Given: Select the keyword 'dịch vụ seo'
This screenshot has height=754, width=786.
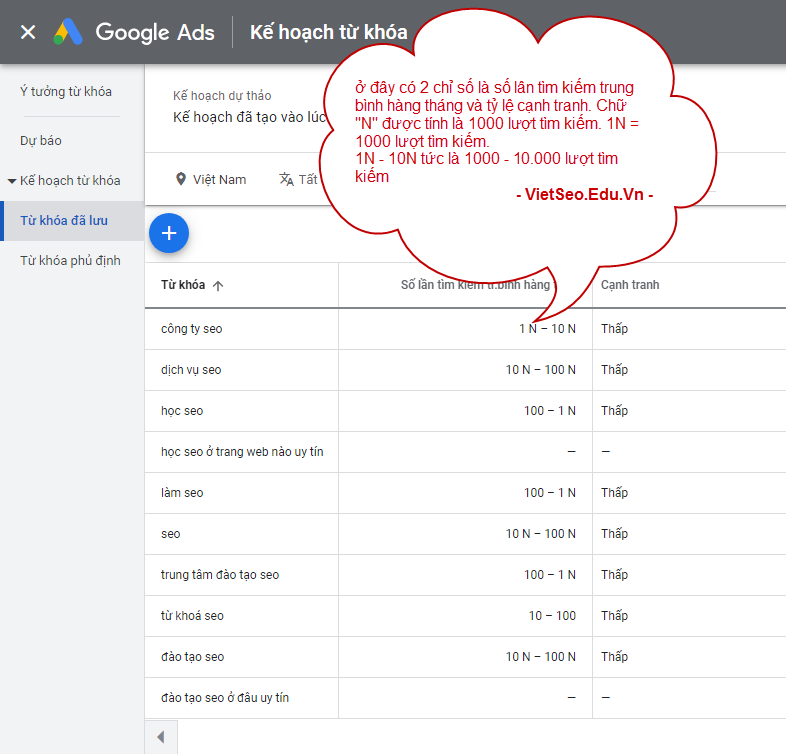Looking at the screenshot, I should coord(191,370).
